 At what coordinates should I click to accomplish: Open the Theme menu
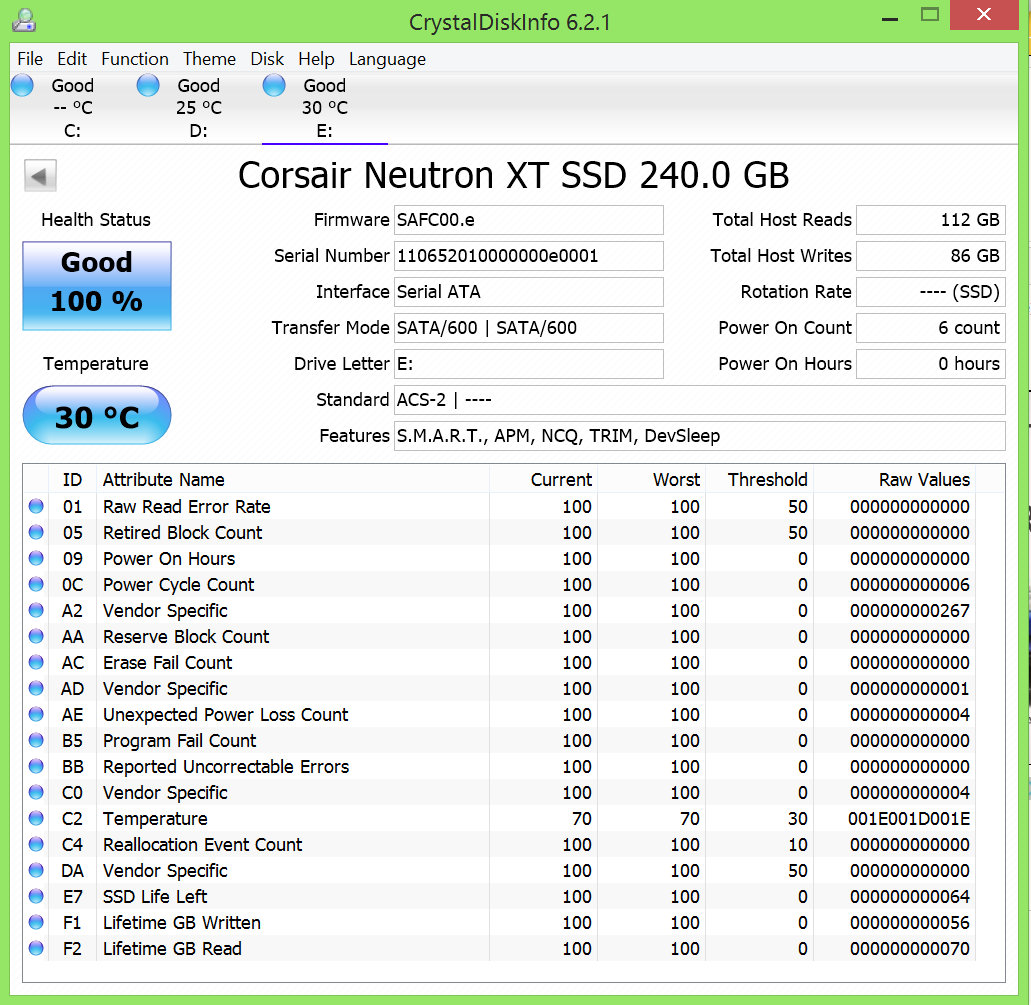209,59
